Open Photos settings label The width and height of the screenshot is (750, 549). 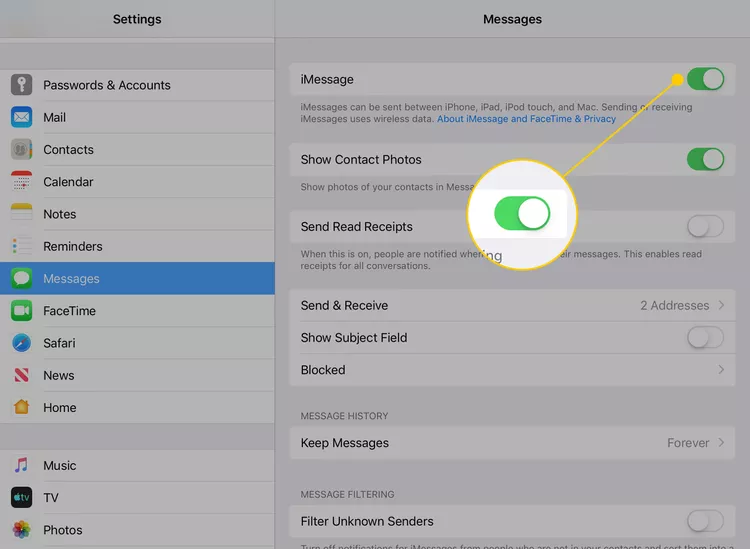tap(63, 530)
